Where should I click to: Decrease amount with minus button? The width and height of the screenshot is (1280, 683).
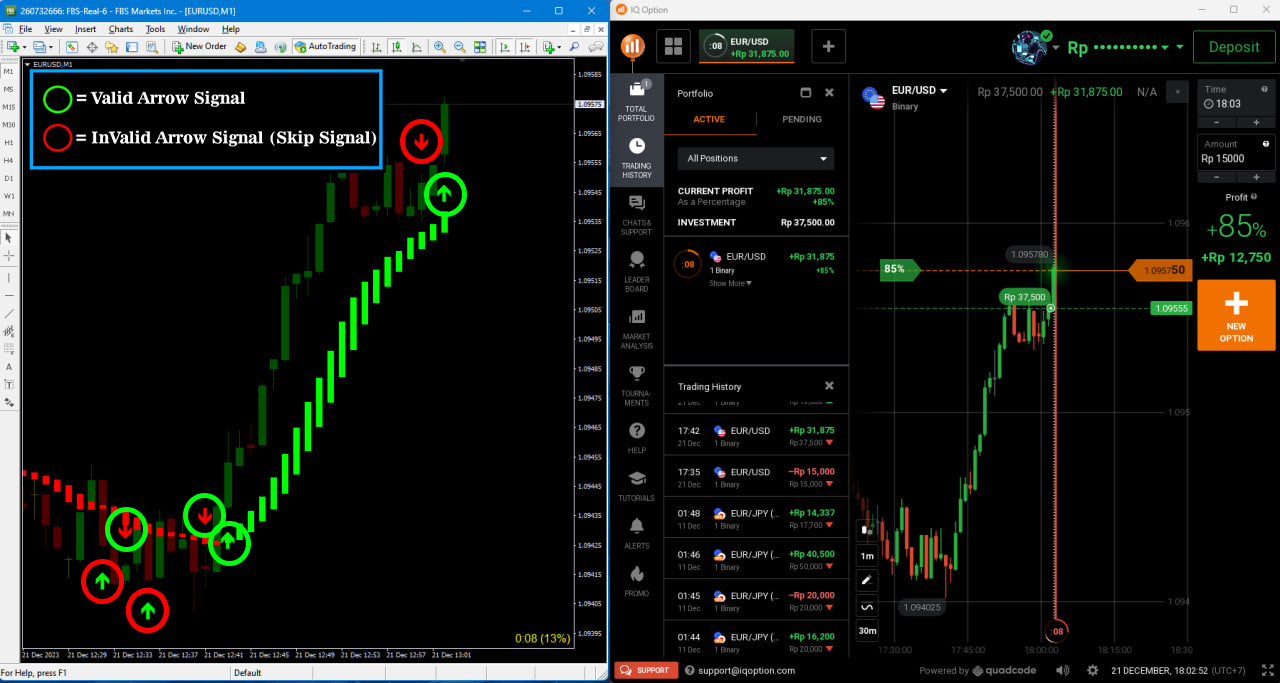click(1216, 176)
